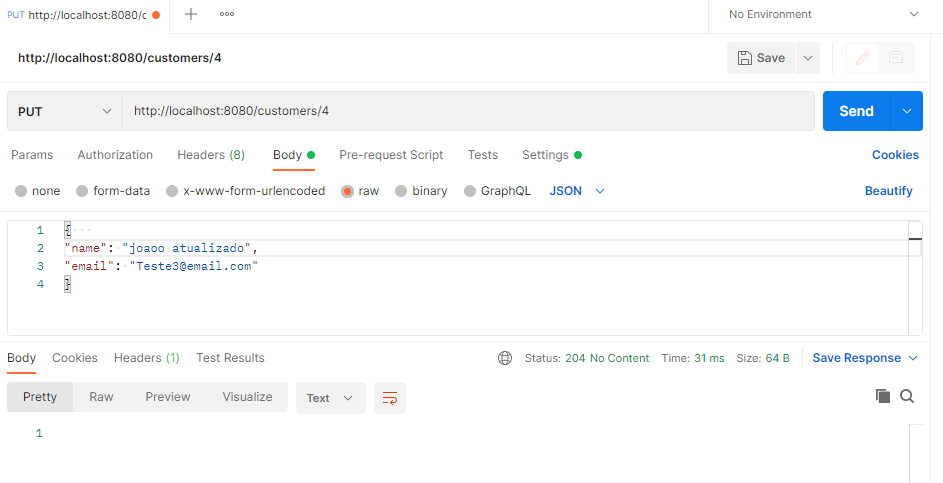Switch response view to Pretty
This screenshot has height=483, width=943.
click(40, 397)
